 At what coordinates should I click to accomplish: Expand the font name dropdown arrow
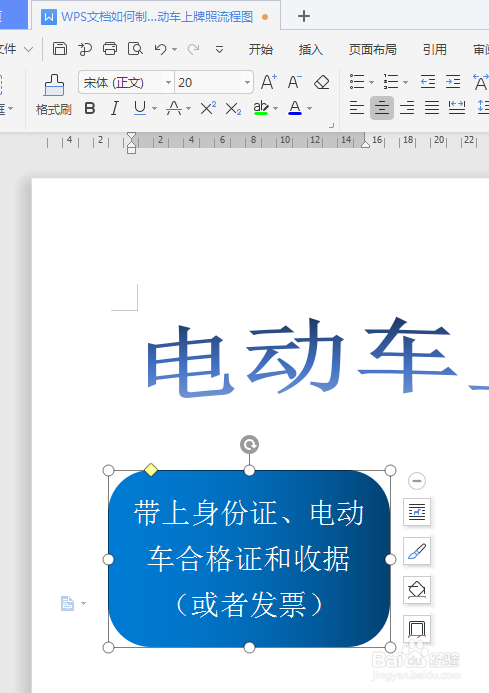coord(168,82)
